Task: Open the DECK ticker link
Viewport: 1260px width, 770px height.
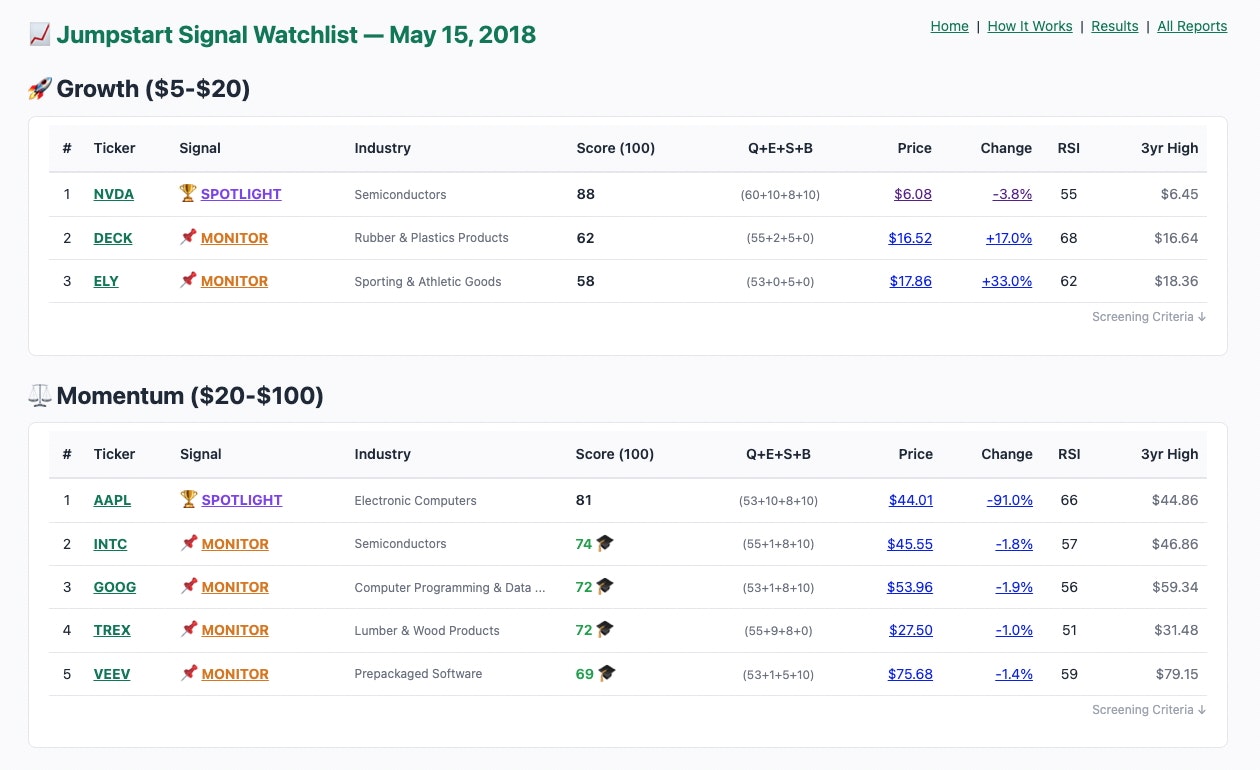Action: tap(113, 238)
